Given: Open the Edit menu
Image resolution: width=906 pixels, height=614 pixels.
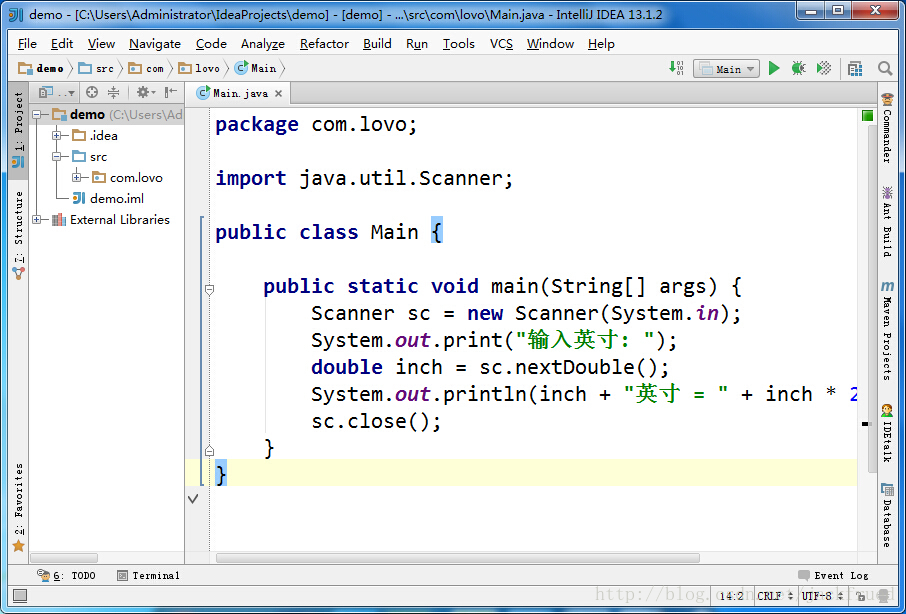Looking at the screenshot, I should [62, 44].
